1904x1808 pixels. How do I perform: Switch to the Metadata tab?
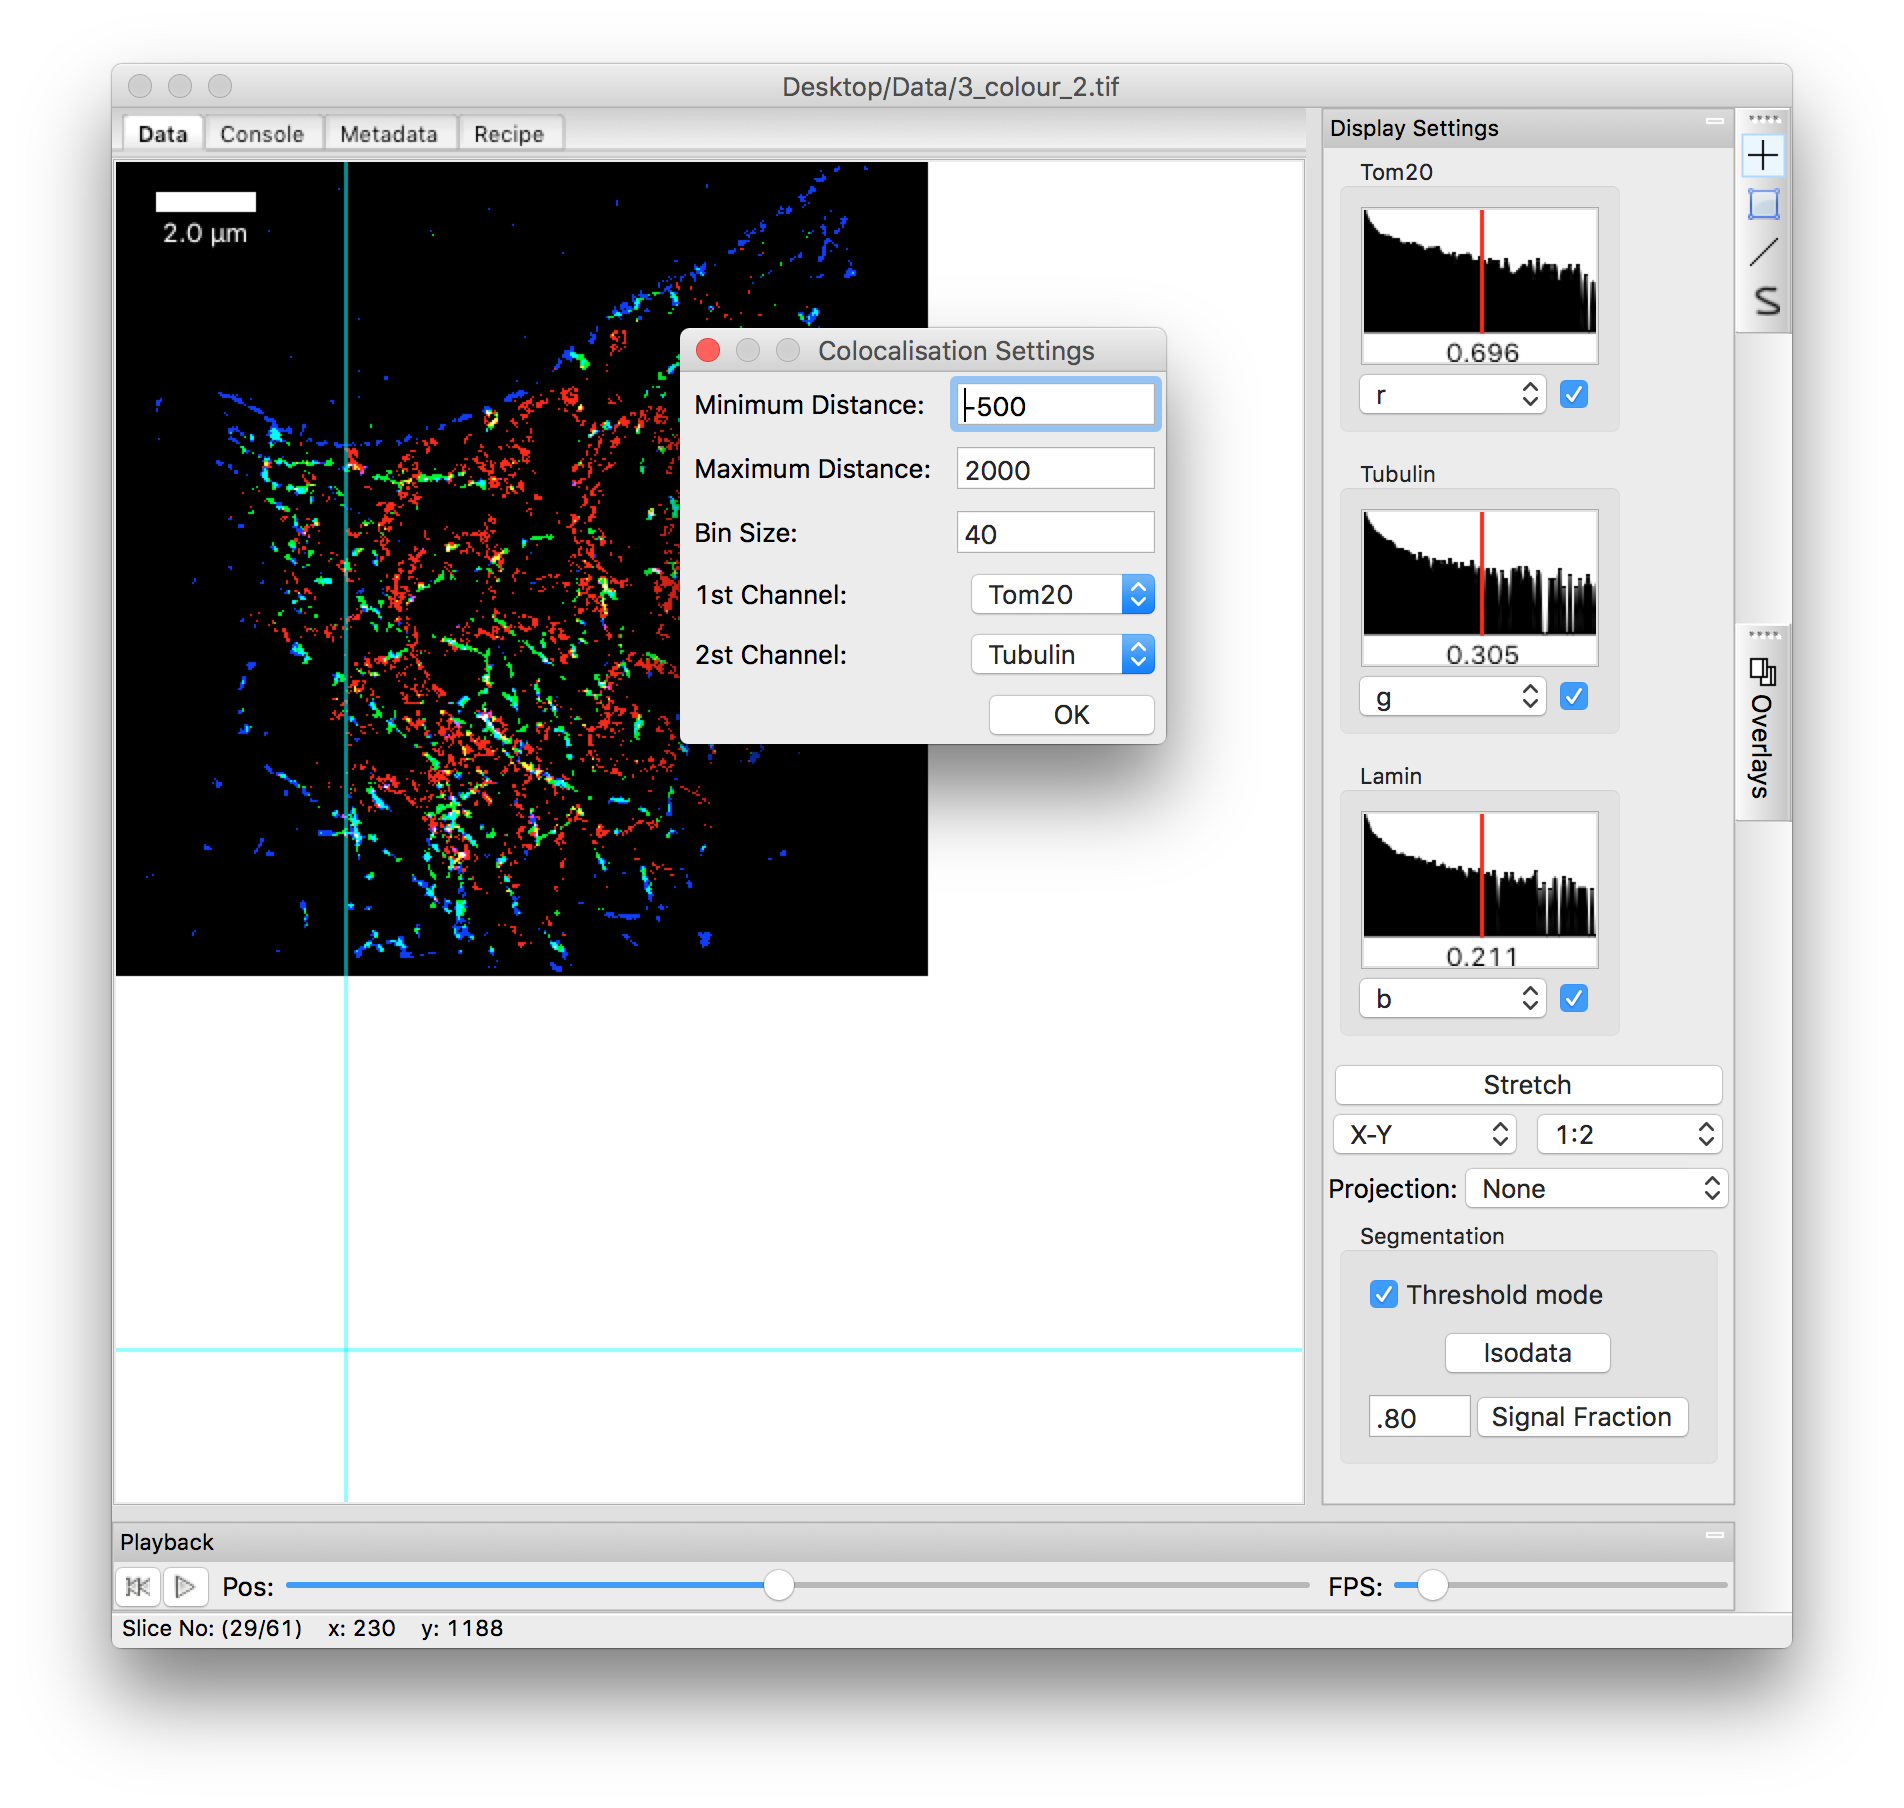[x=388, y=134]
